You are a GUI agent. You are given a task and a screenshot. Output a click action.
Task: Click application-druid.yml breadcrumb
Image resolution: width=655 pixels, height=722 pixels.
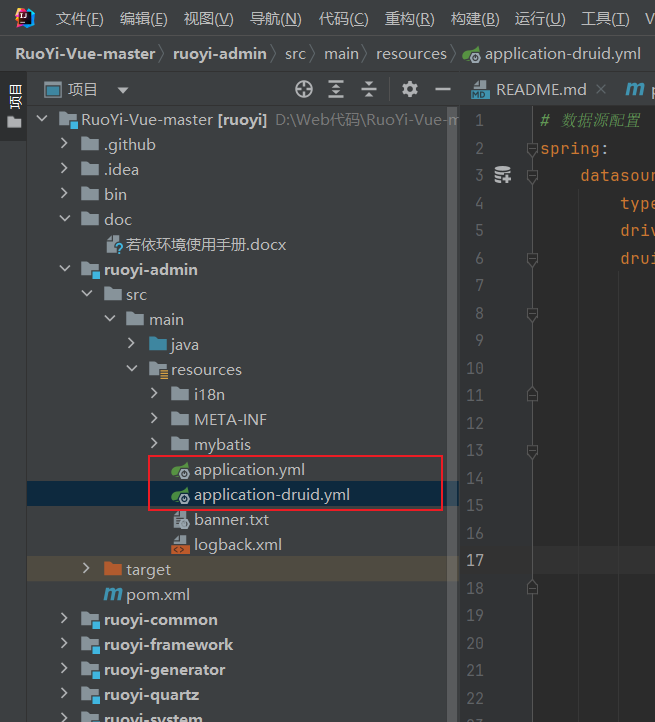(551, 54)
